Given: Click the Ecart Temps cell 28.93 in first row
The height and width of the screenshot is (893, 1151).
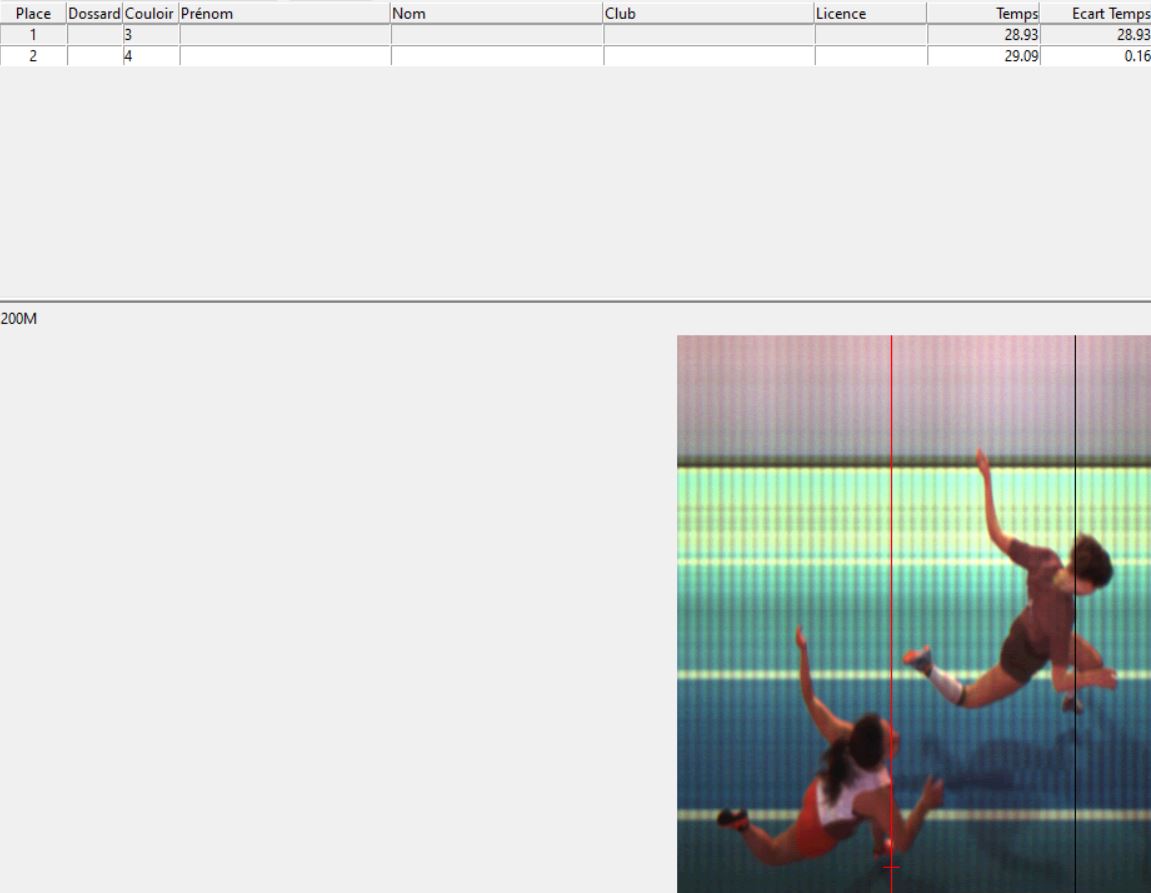Looking at the screenshot, I should click(1096, 34).
